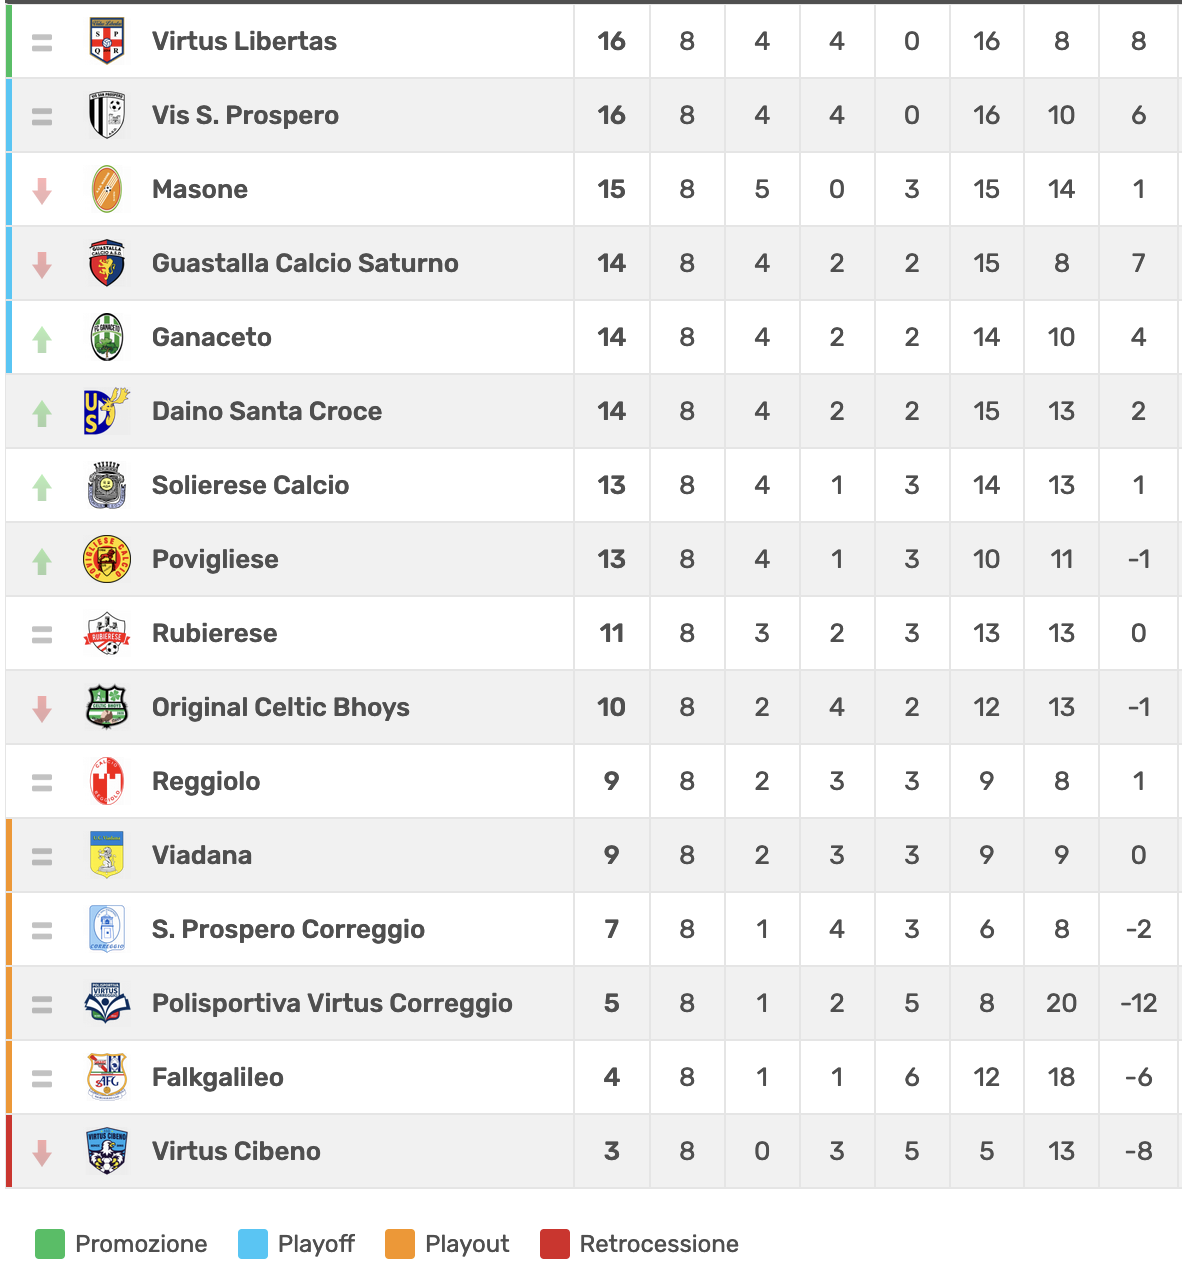Click the red Retrocessione legend swatch
This screenshot has width=1182, height=1264.
click(554, 1244)
